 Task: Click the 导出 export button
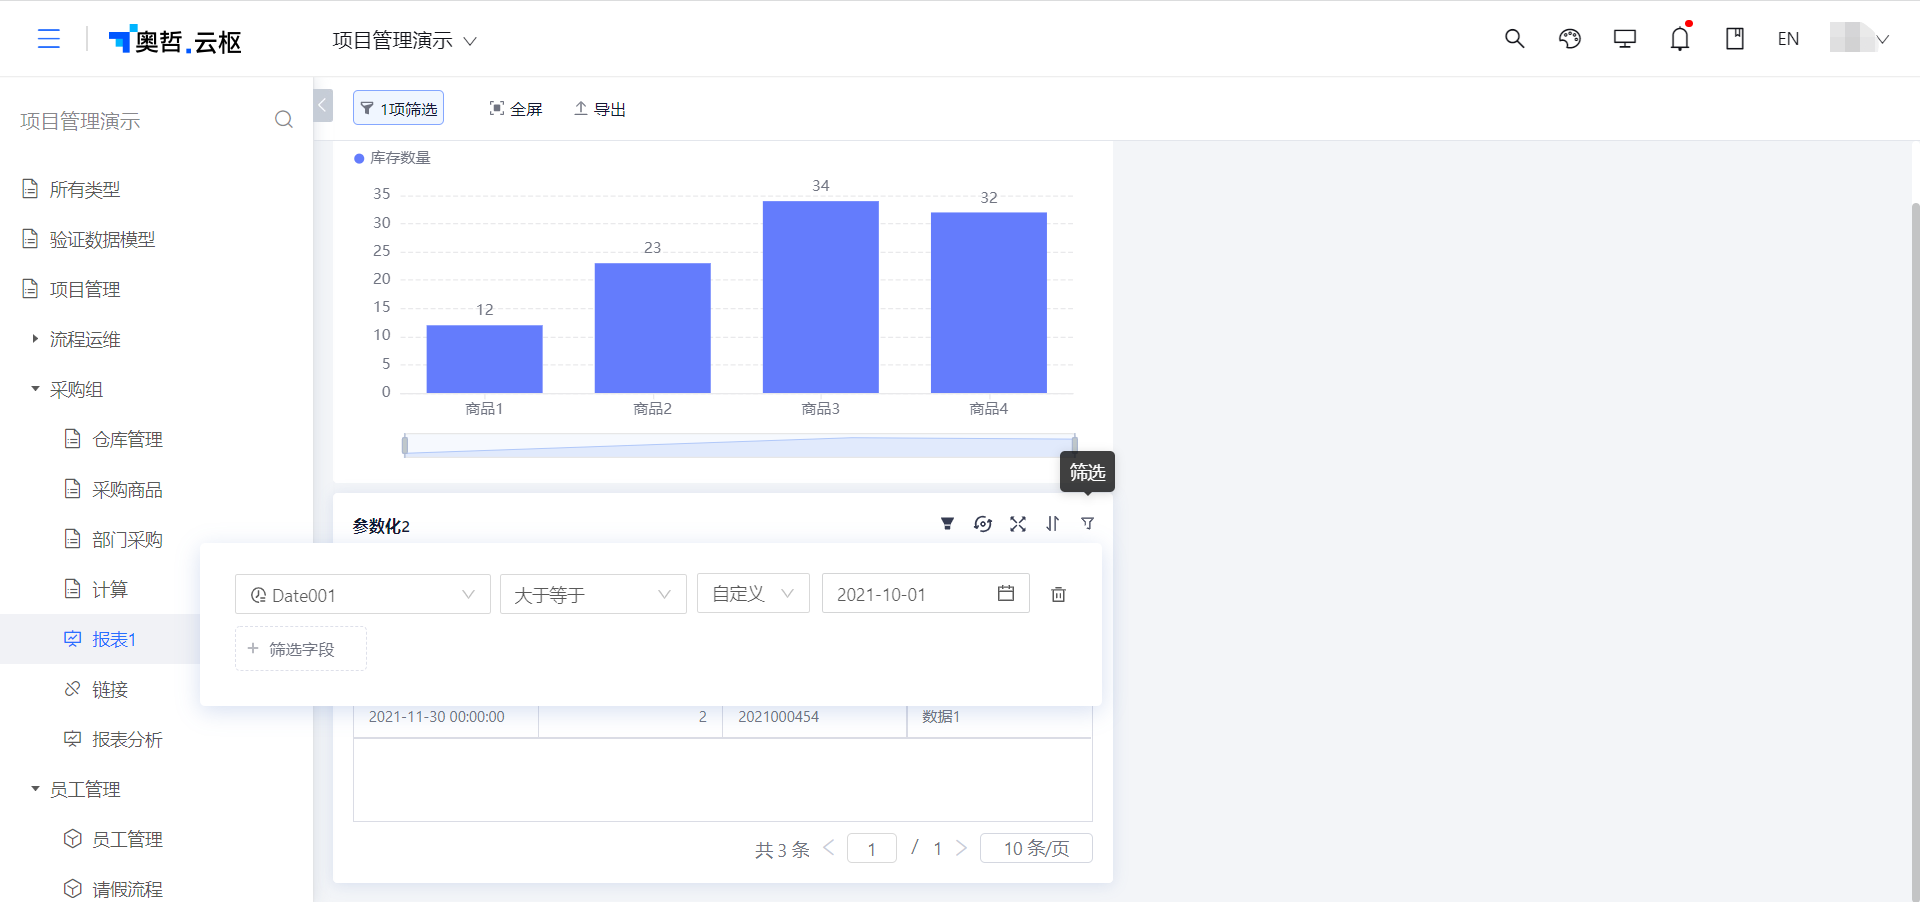(x=600, y=109)
